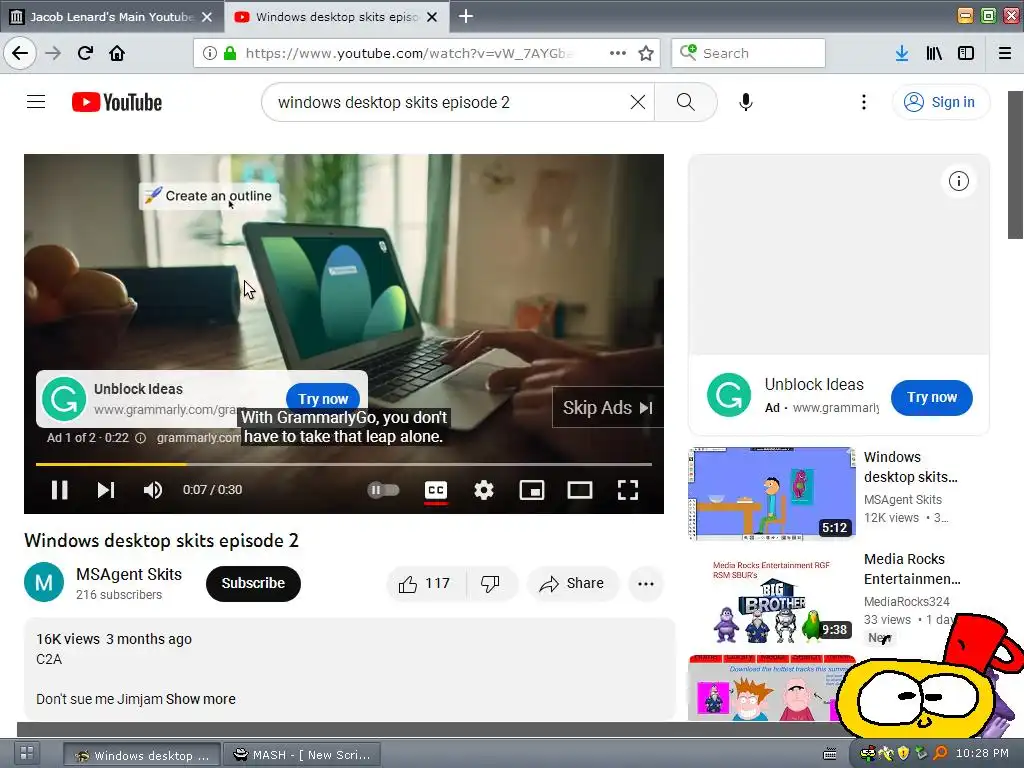Go forward in browser history

point(53,53)
